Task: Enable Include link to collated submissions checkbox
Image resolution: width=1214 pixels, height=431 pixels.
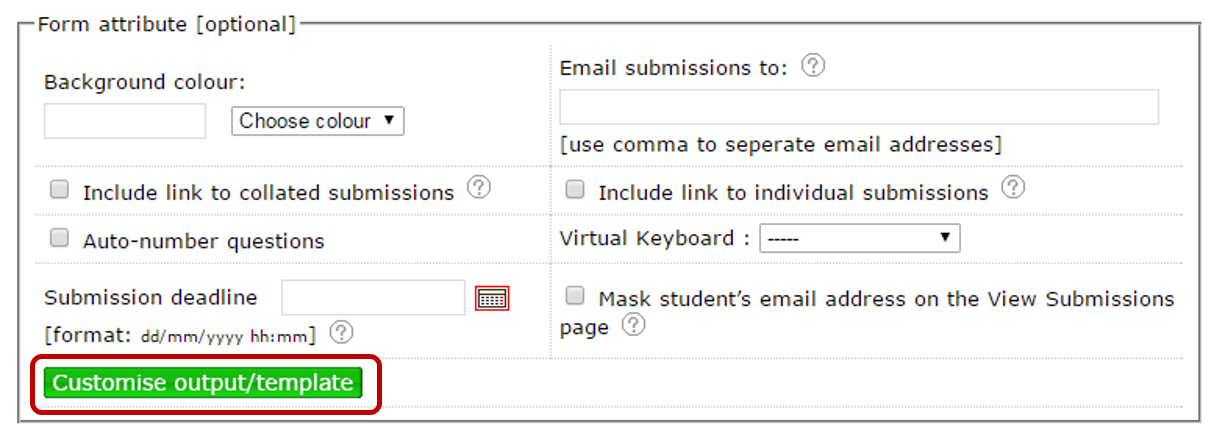Action: pos(60,189)
